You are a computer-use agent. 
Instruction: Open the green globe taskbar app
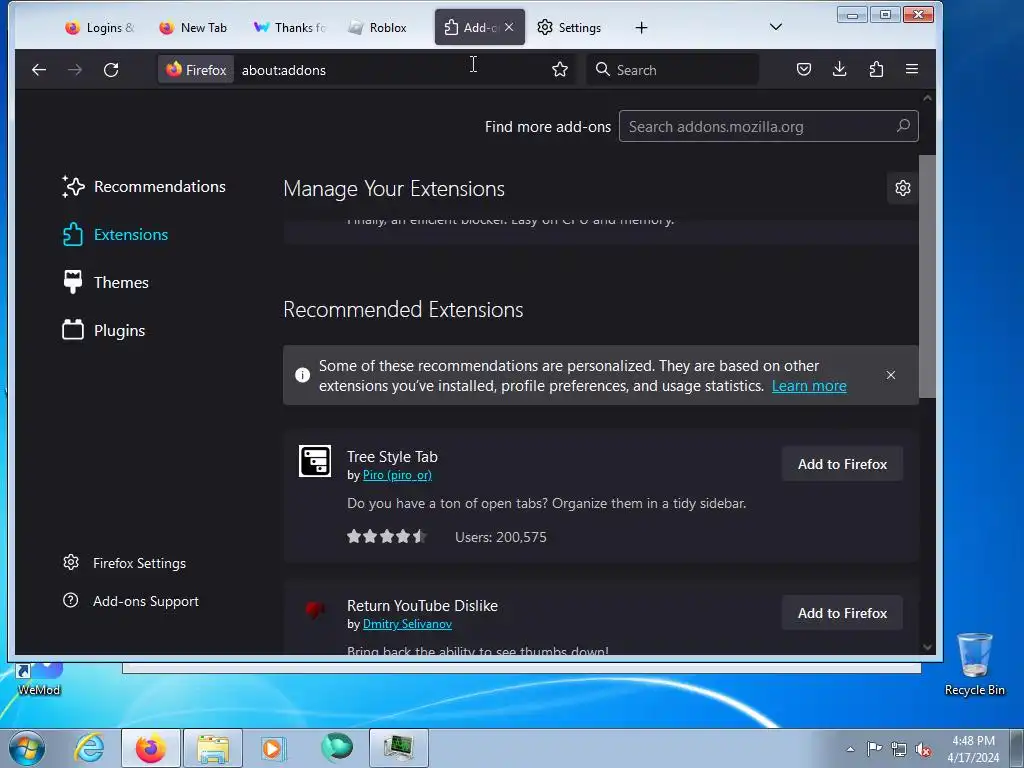[x=336, y=748]
